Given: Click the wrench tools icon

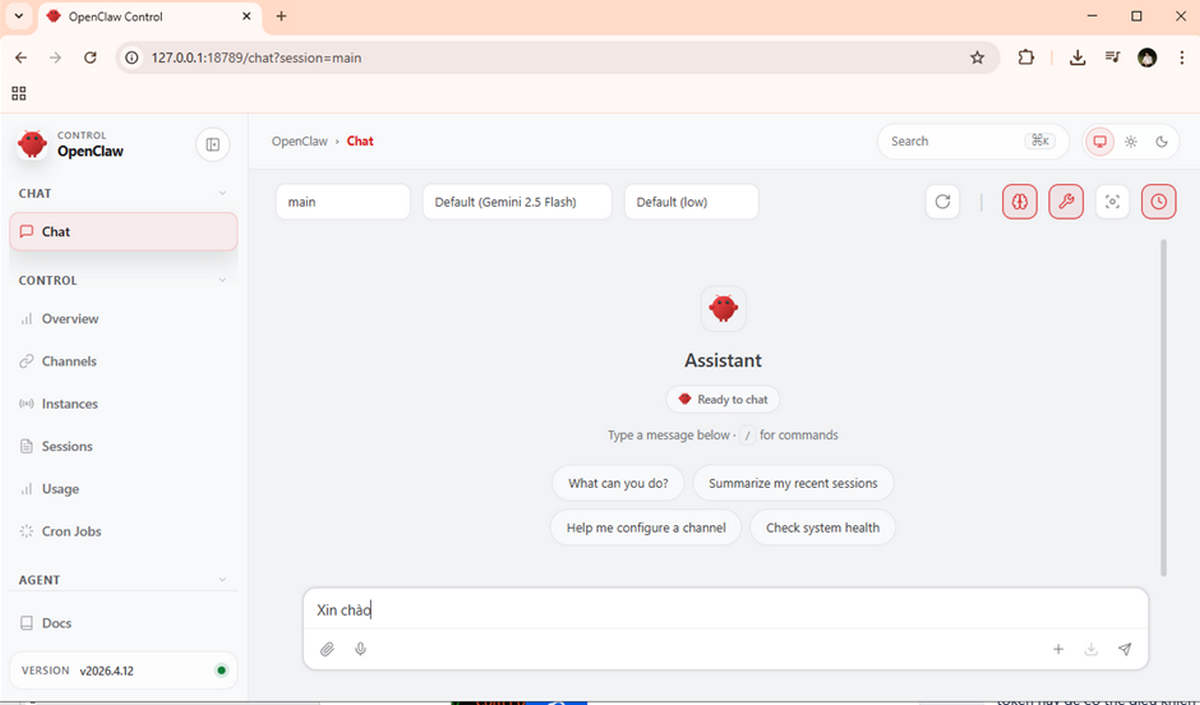Looking at the screenshot, I should pos(1066,201).
